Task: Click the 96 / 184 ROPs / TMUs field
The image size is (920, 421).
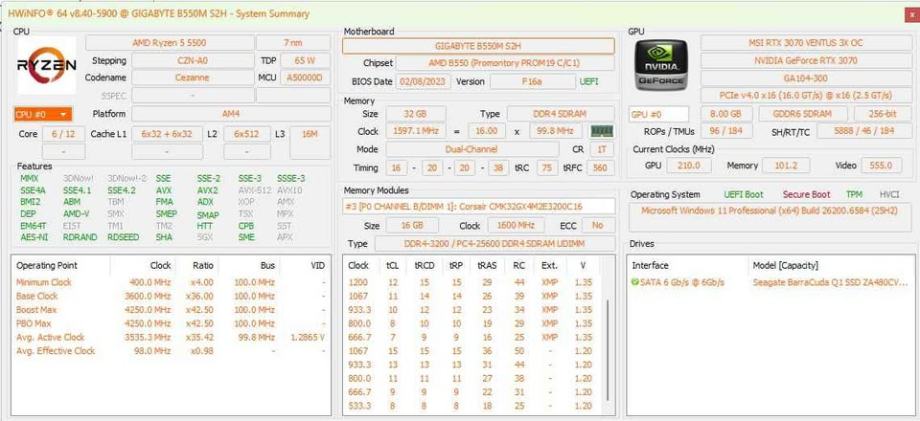Action: click(x=726, y=131)
